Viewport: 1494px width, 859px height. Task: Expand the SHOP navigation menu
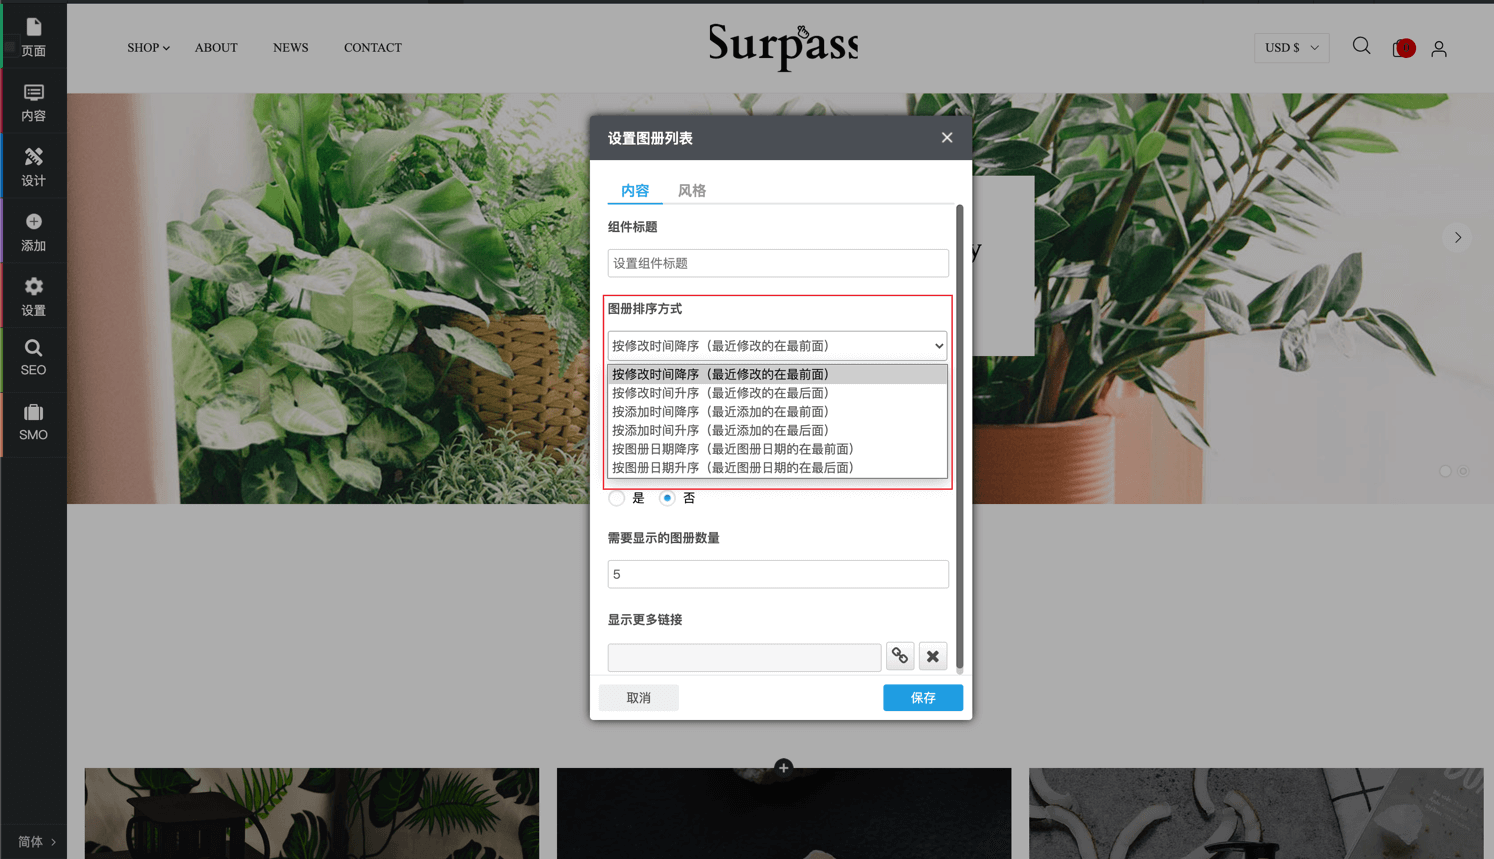pos(148,48)
